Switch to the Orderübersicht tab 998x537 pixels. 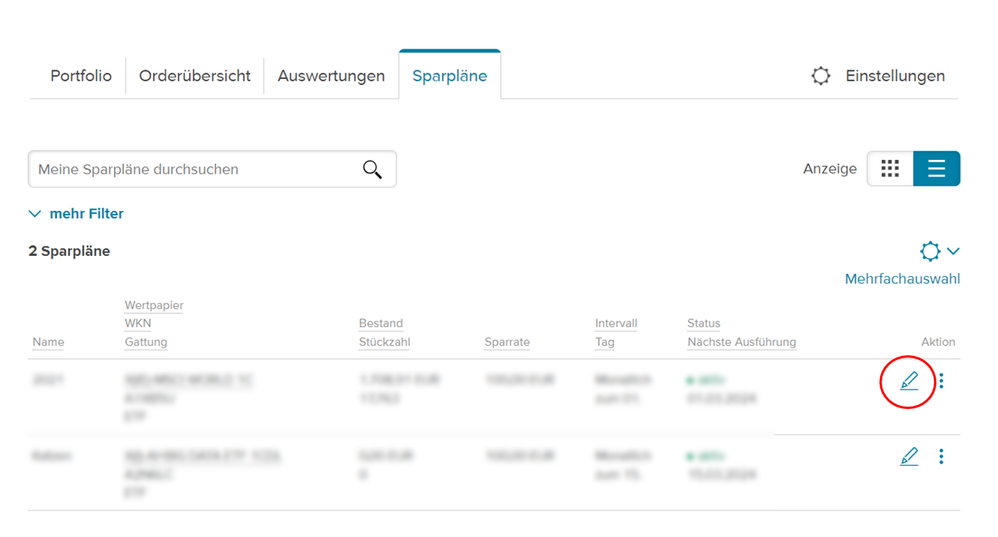195,76
